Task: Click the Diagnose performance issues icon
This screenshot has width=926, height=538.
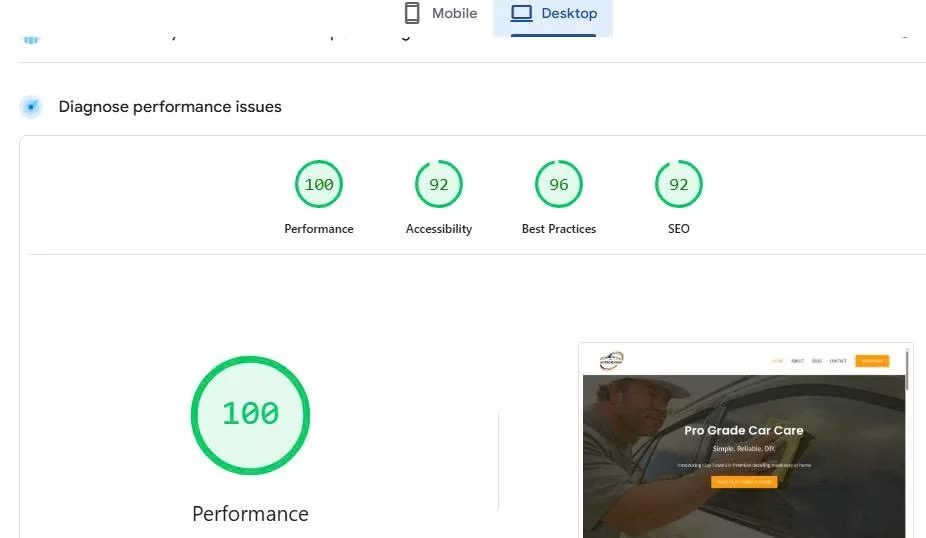Action: pyautogui.click(x=31, y=107)
